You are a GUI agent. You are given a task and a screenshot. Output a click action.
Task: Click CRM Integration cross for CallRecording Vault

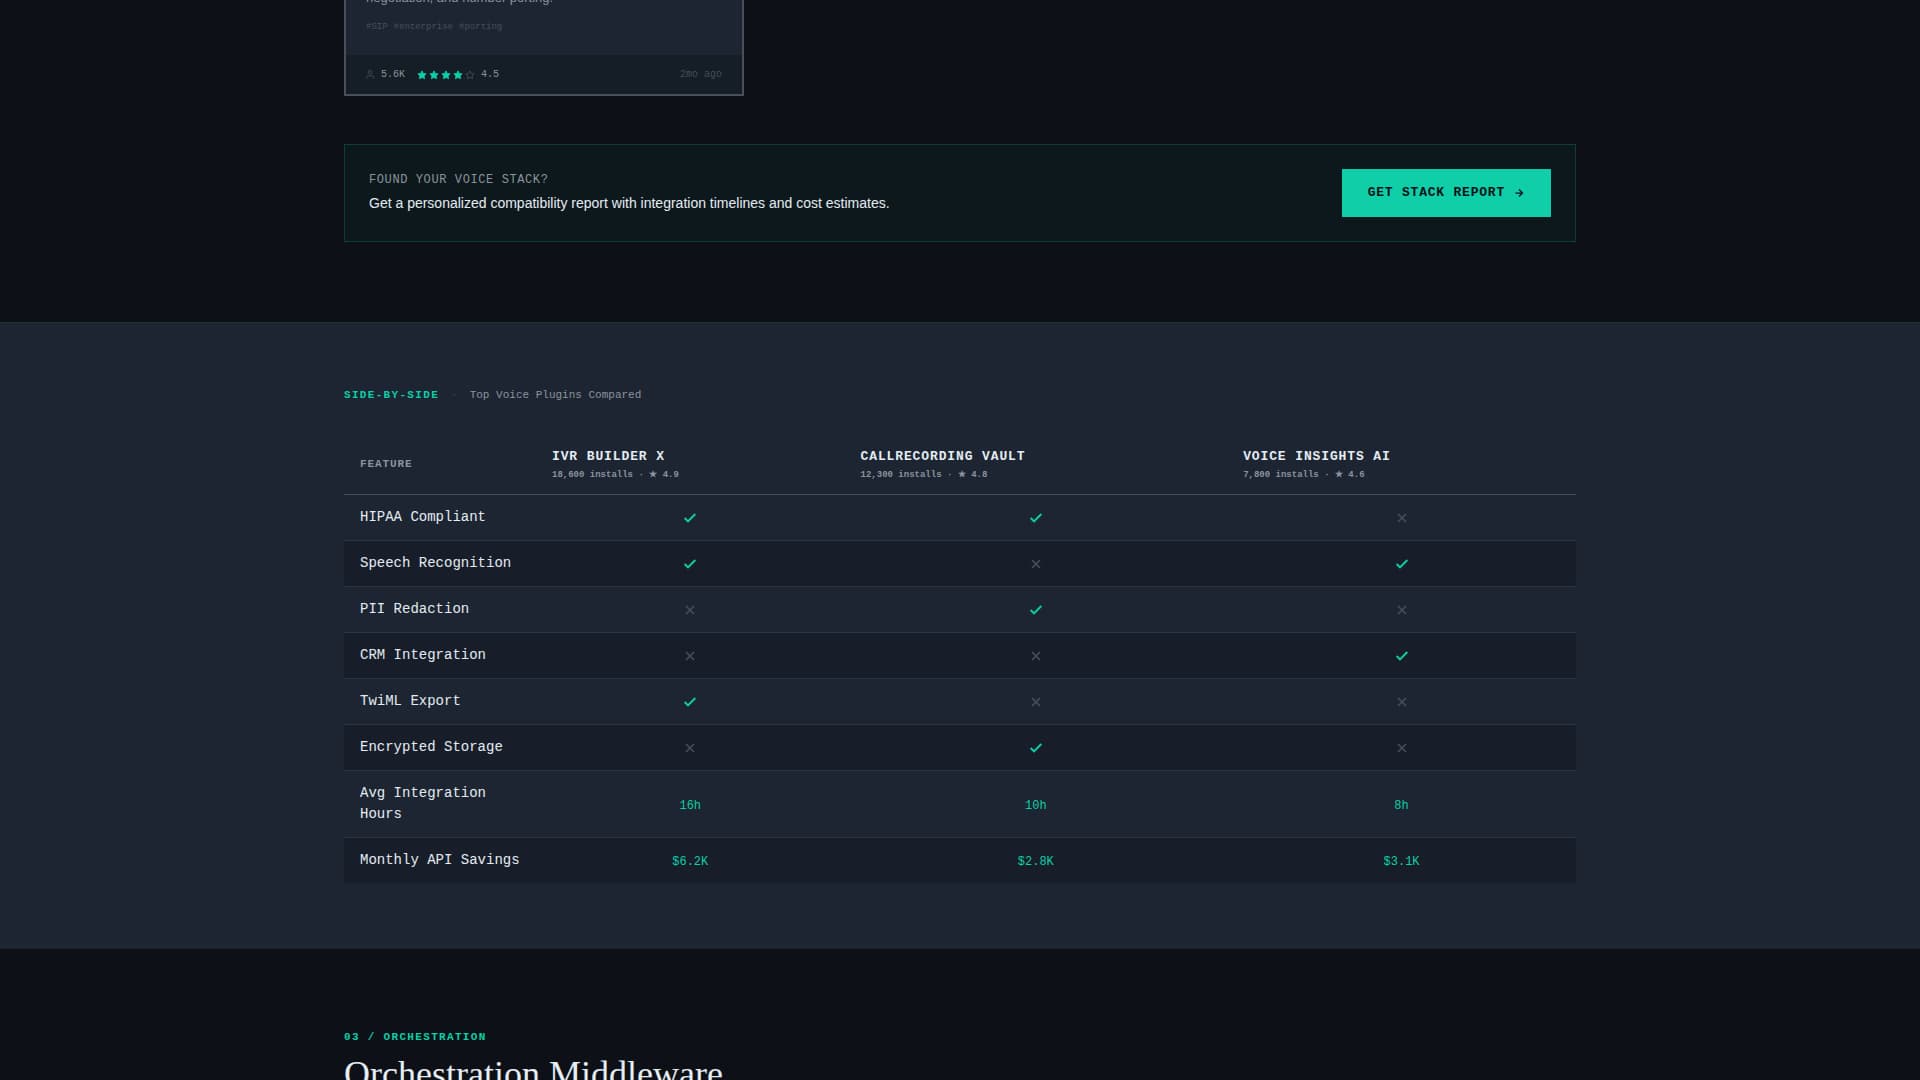(1036, 656)
